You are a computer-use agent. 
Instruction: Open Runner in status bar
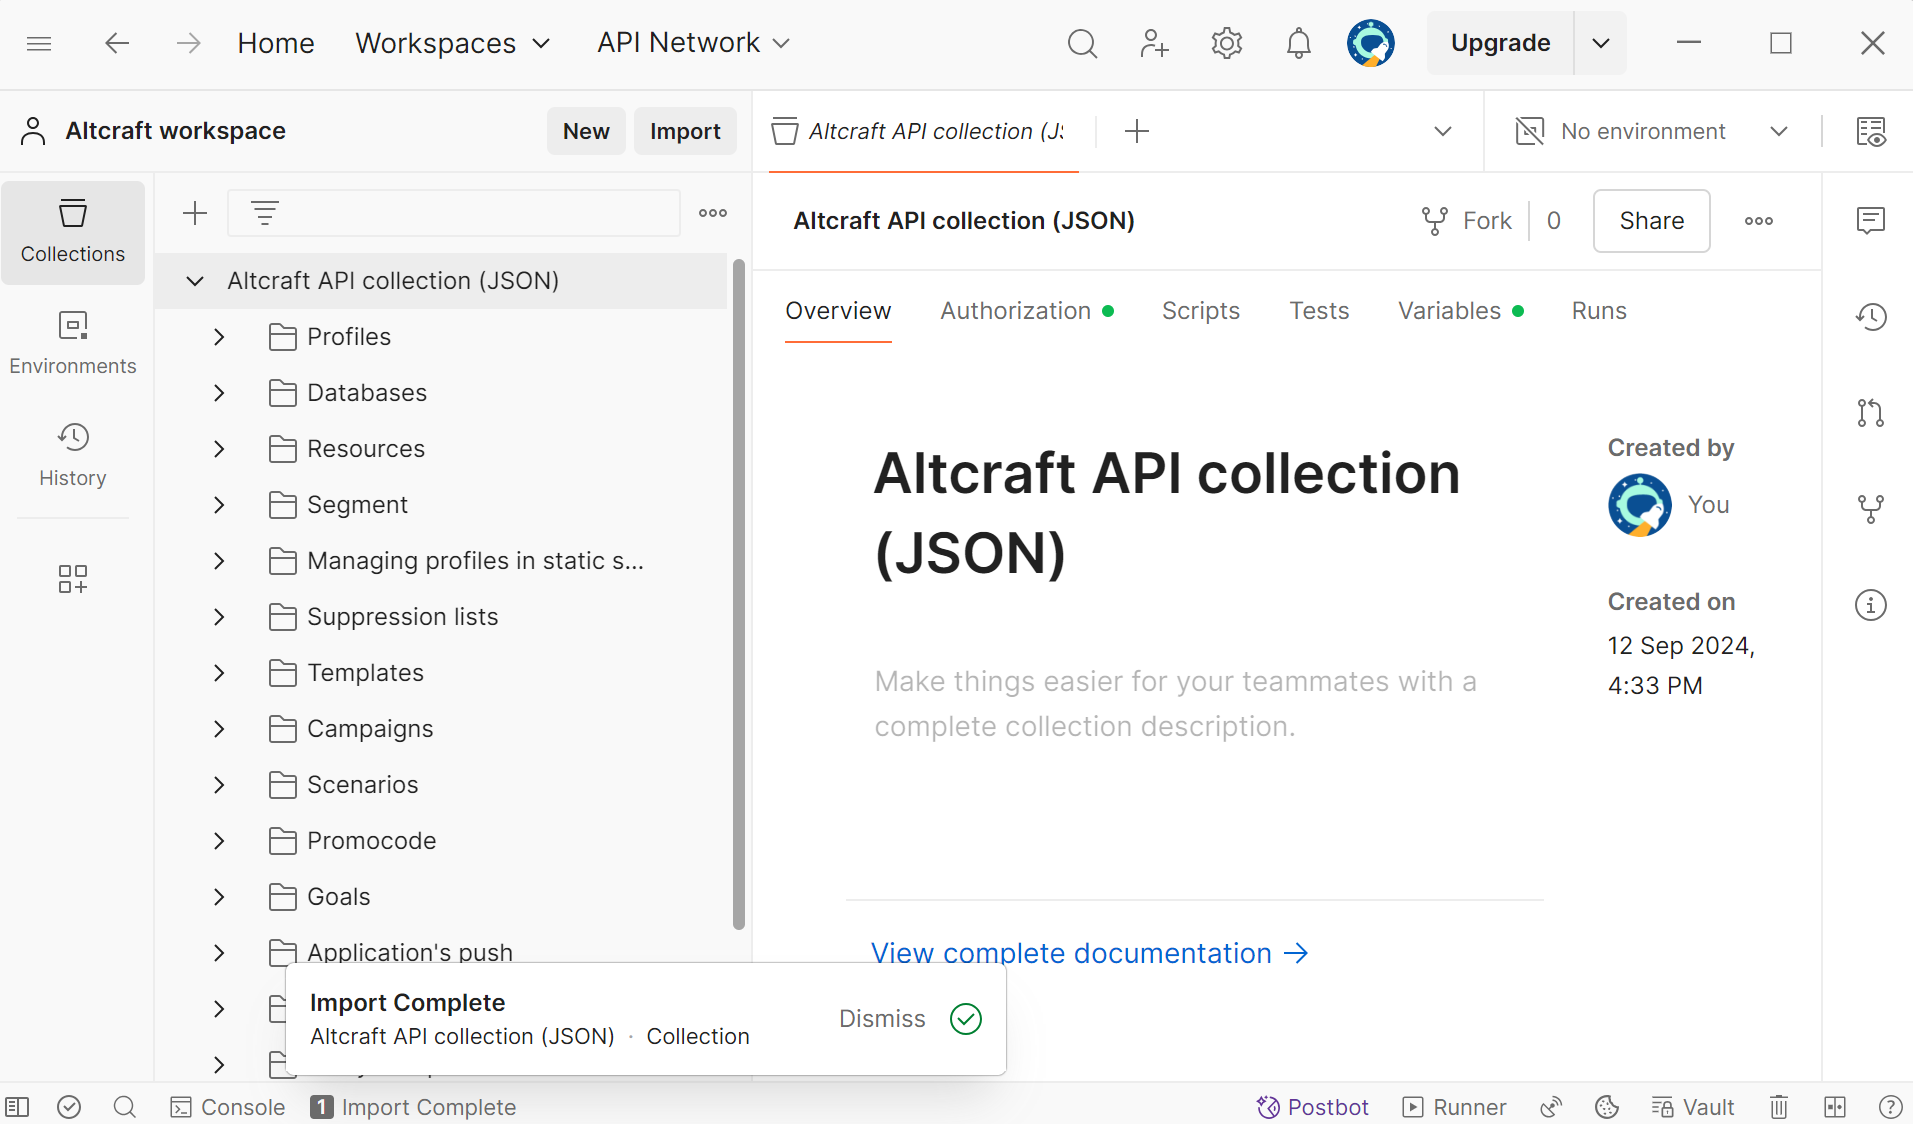click(x=1454, y=1107)
